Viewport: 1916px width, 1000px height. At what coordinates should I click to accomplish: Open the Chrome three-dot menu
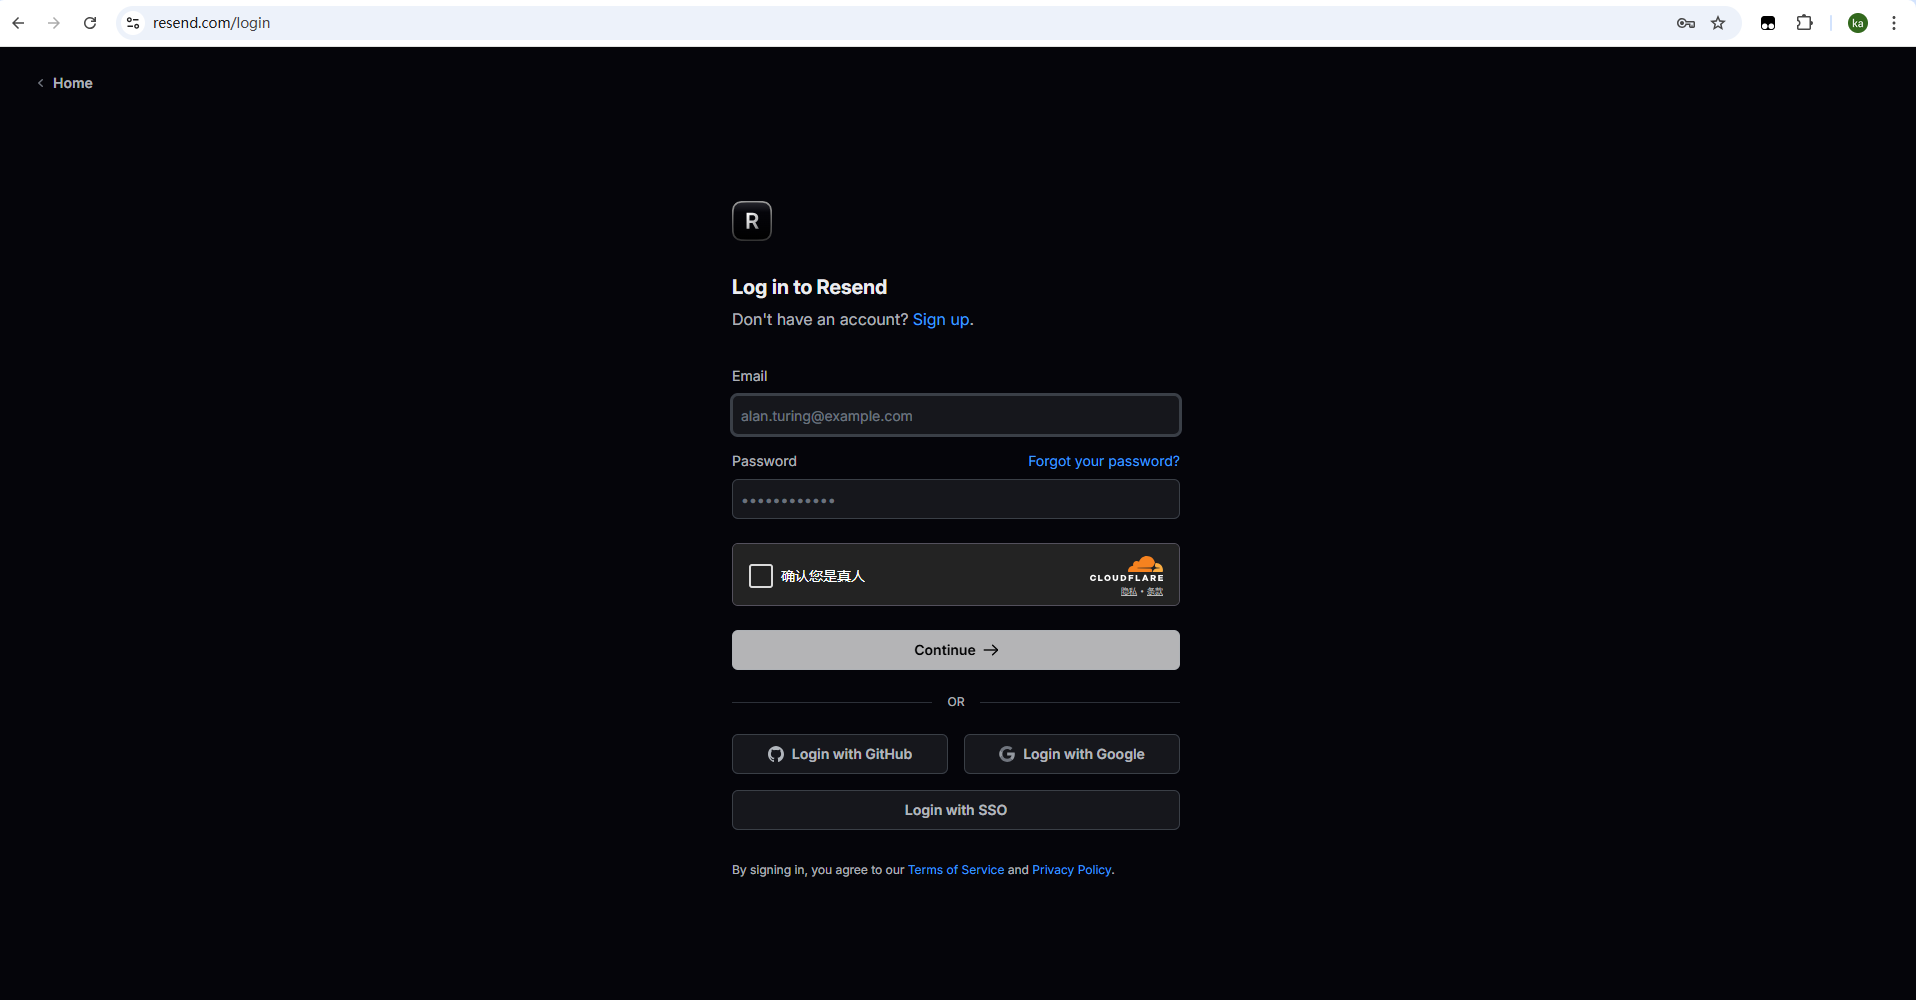1893,23
